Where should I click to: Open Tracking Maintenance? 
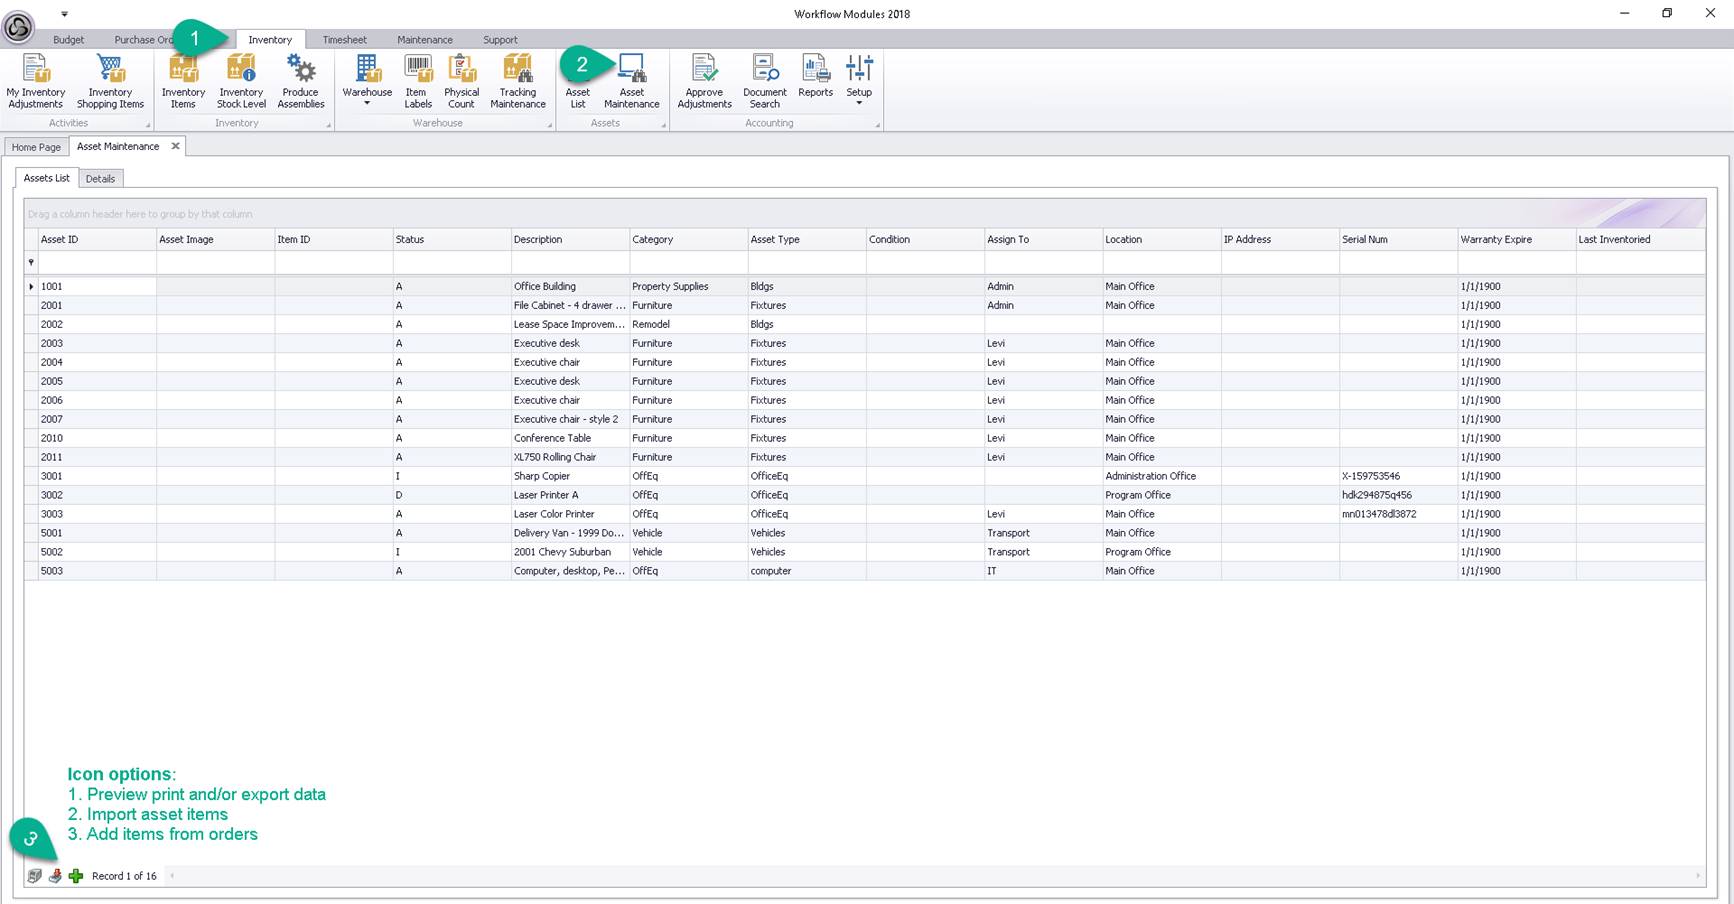tap(517, 81)
